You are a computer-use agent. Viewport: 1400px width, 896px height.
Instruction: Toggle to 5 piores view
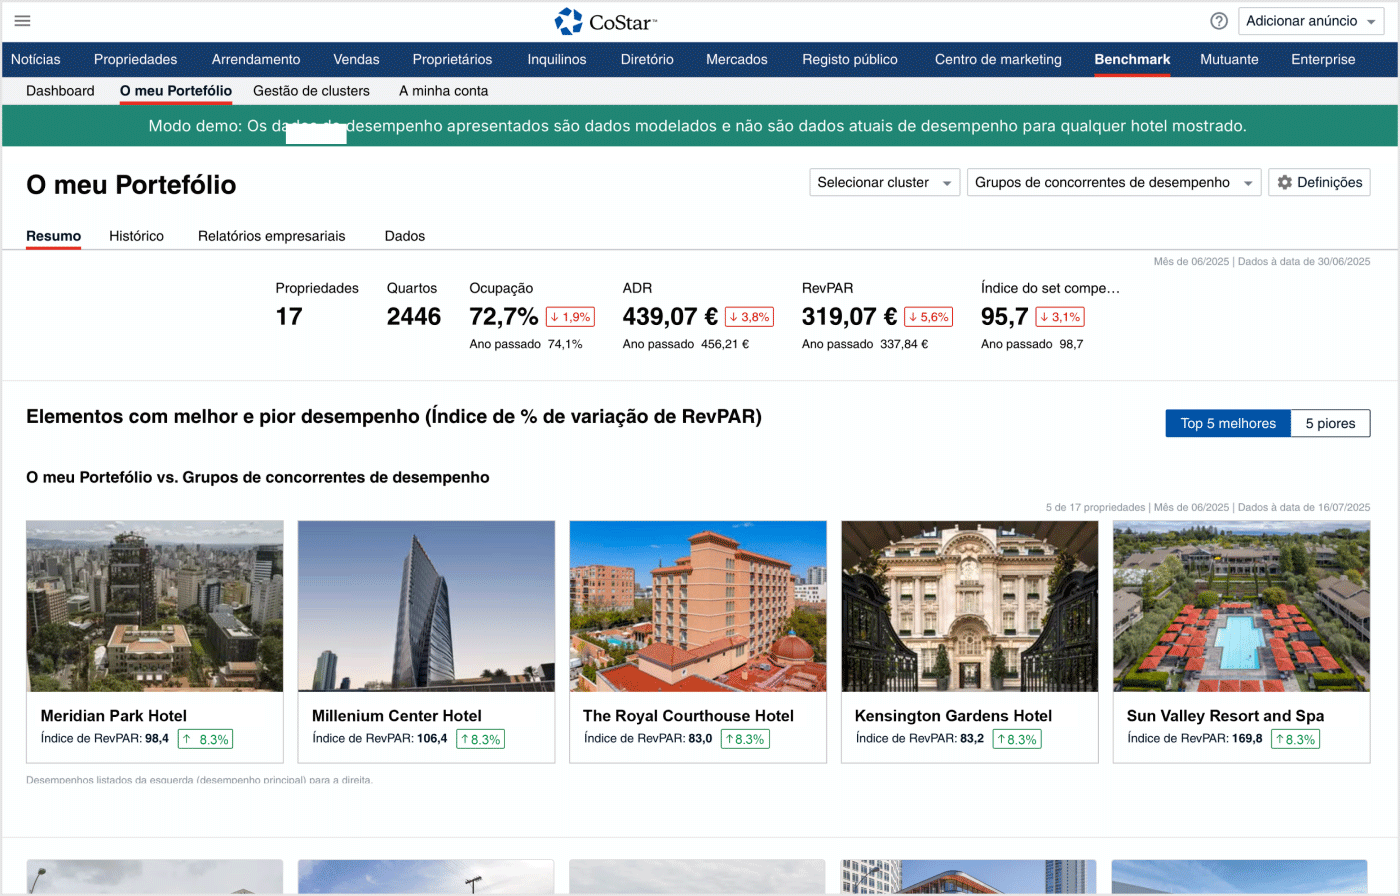point(1330,423)
